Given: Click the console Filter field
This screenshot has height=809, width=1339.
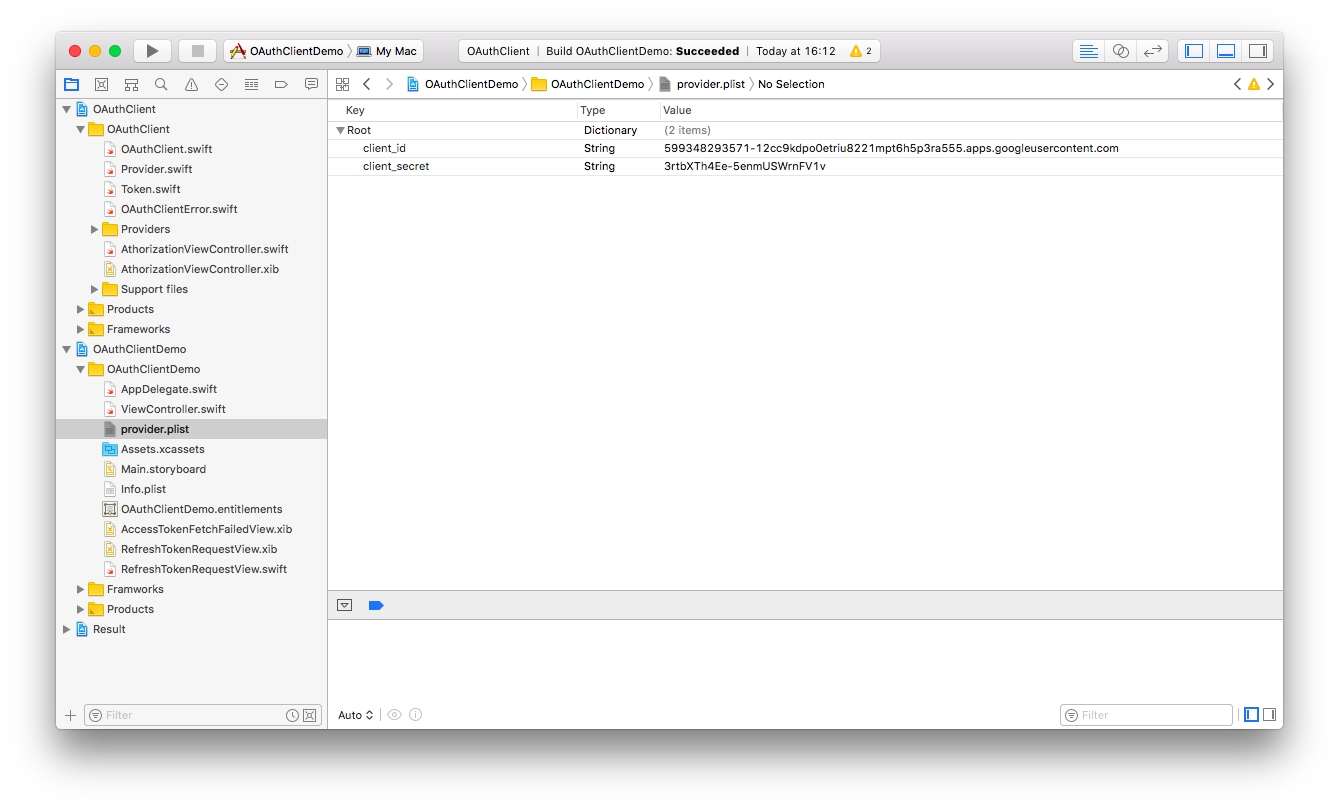Looking at the screenshot, I should click(x=1146, y=715).
